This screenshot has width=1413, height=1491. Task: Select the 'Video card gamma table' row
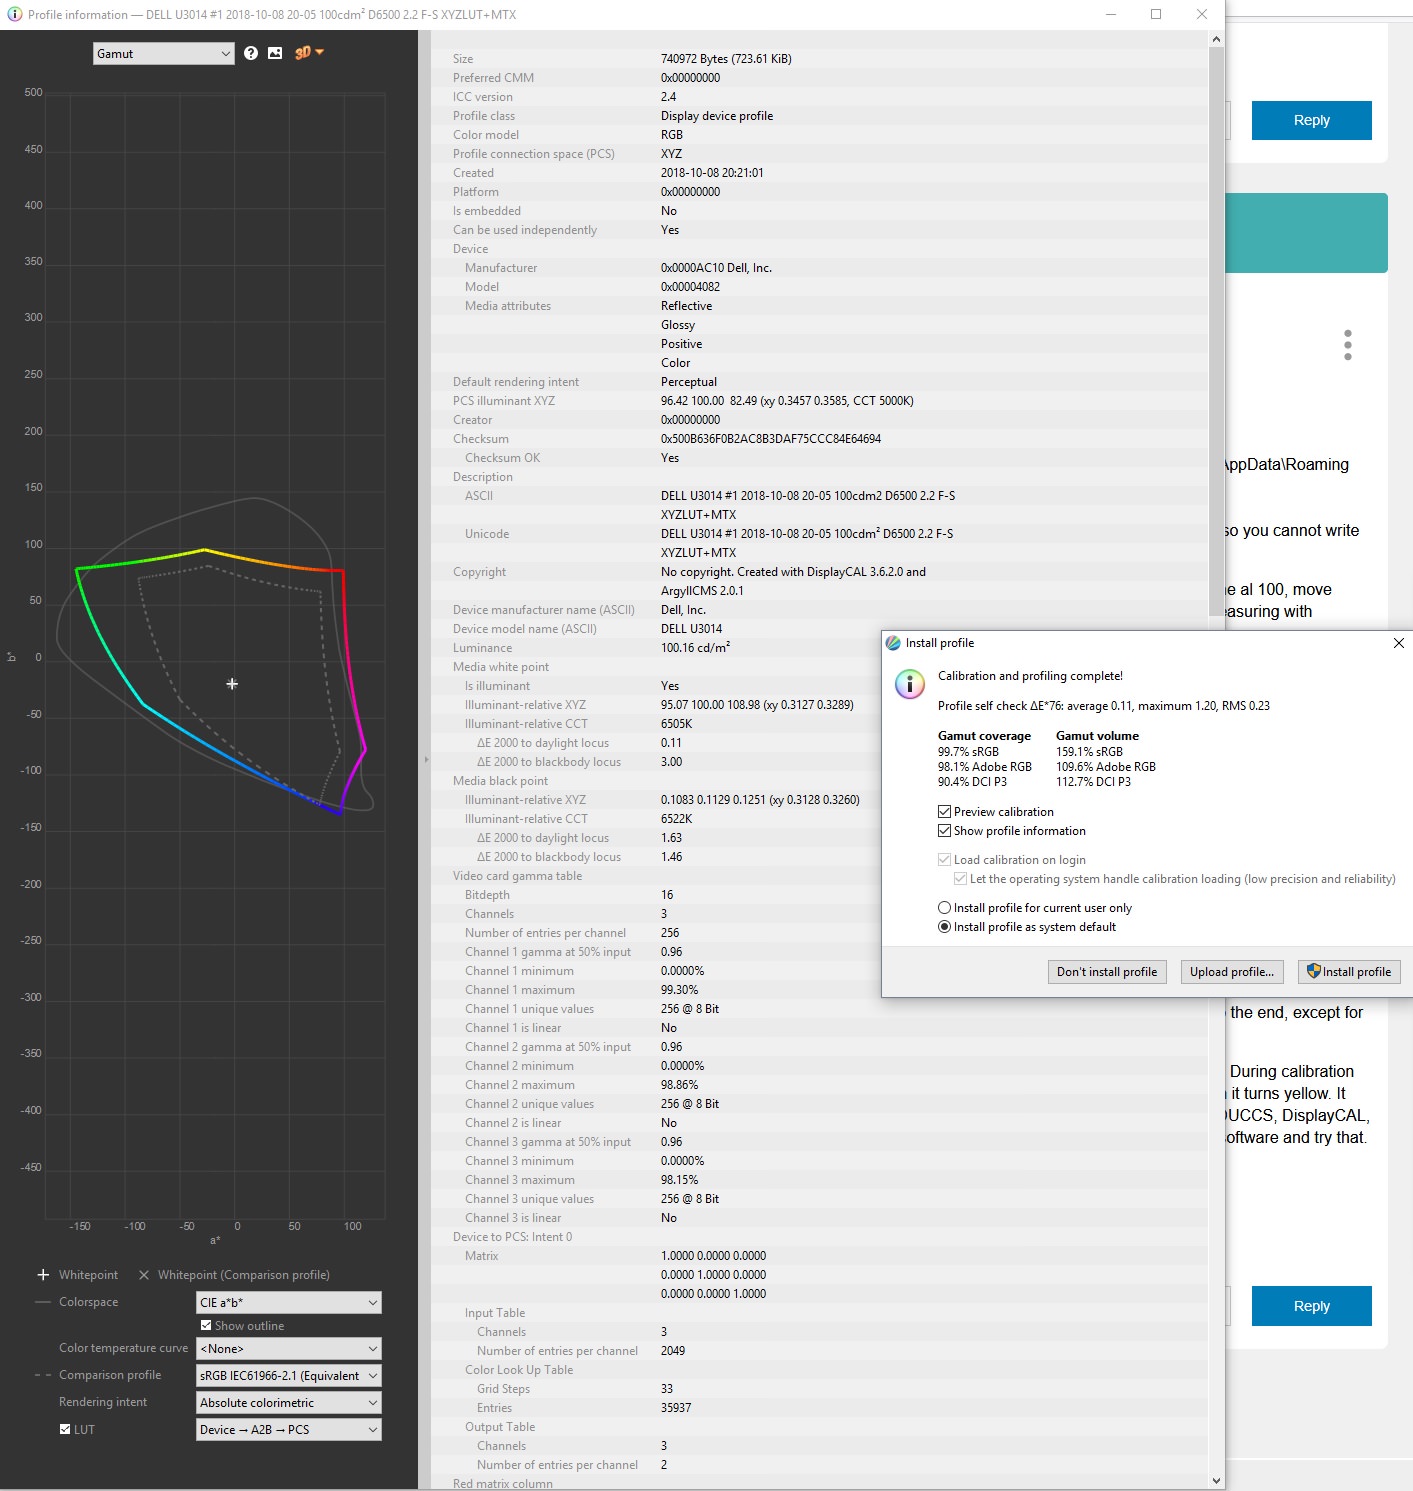(x=517, y=876)
